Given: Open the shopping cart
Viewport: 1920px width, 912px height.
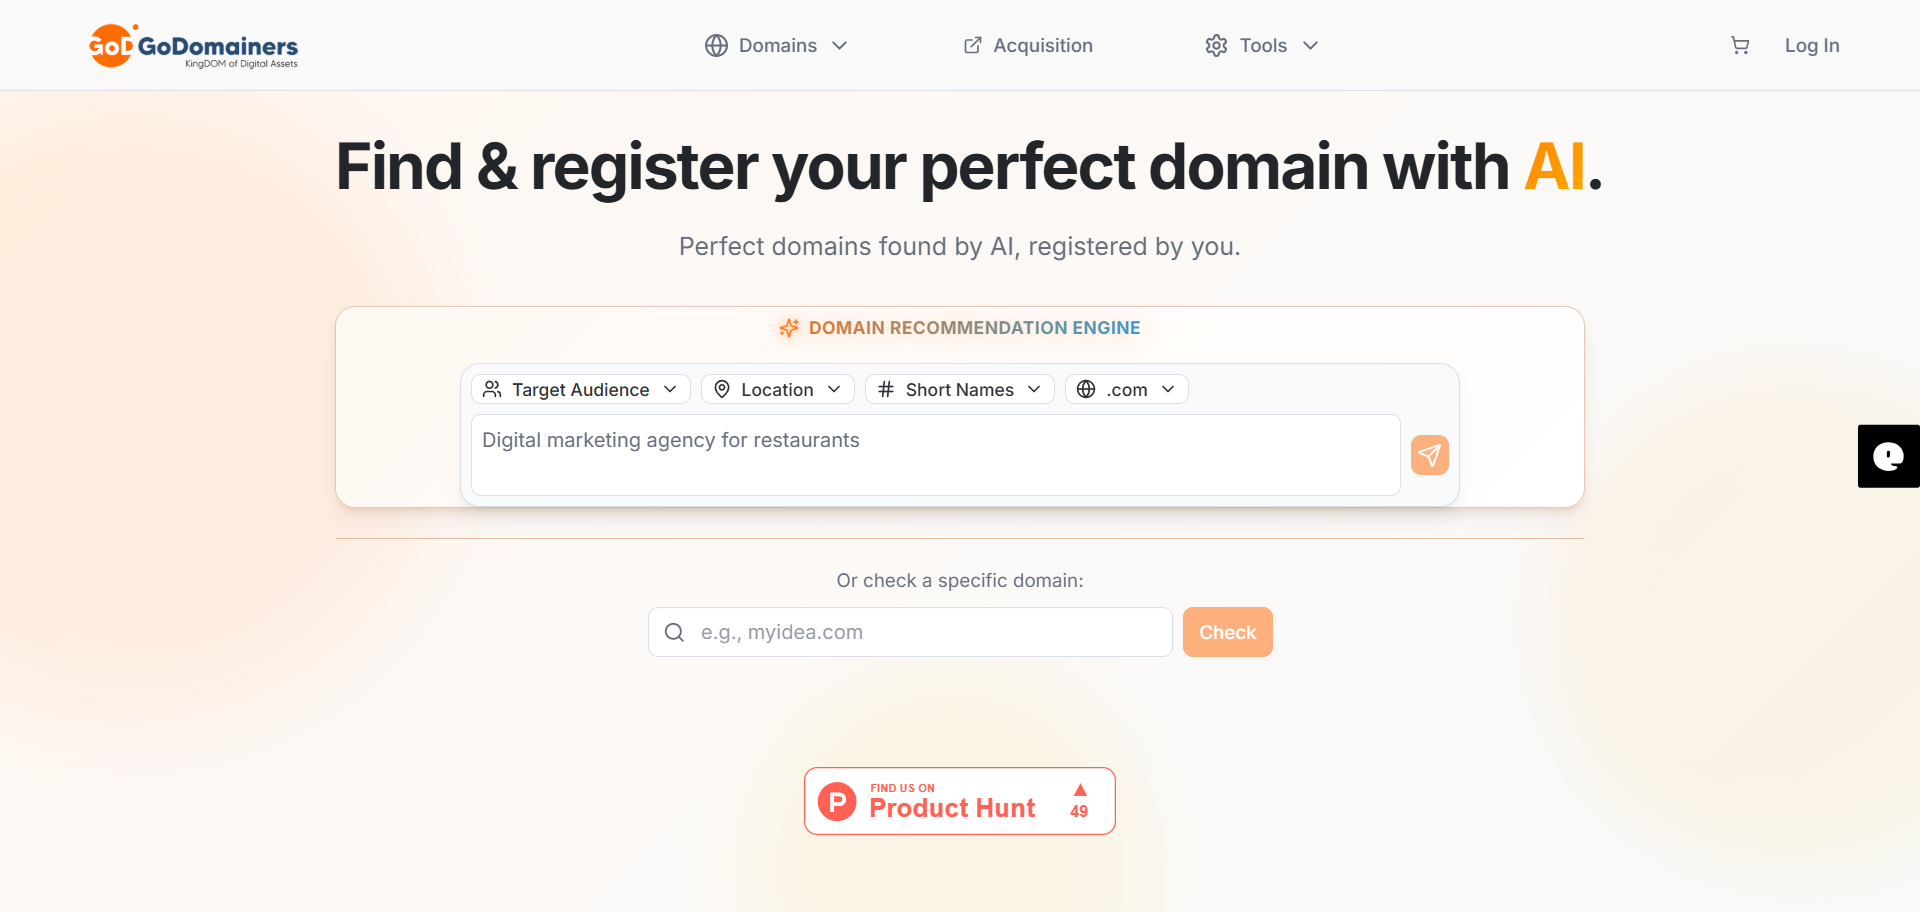Looking at the screenshot, I should (1740, 45).
